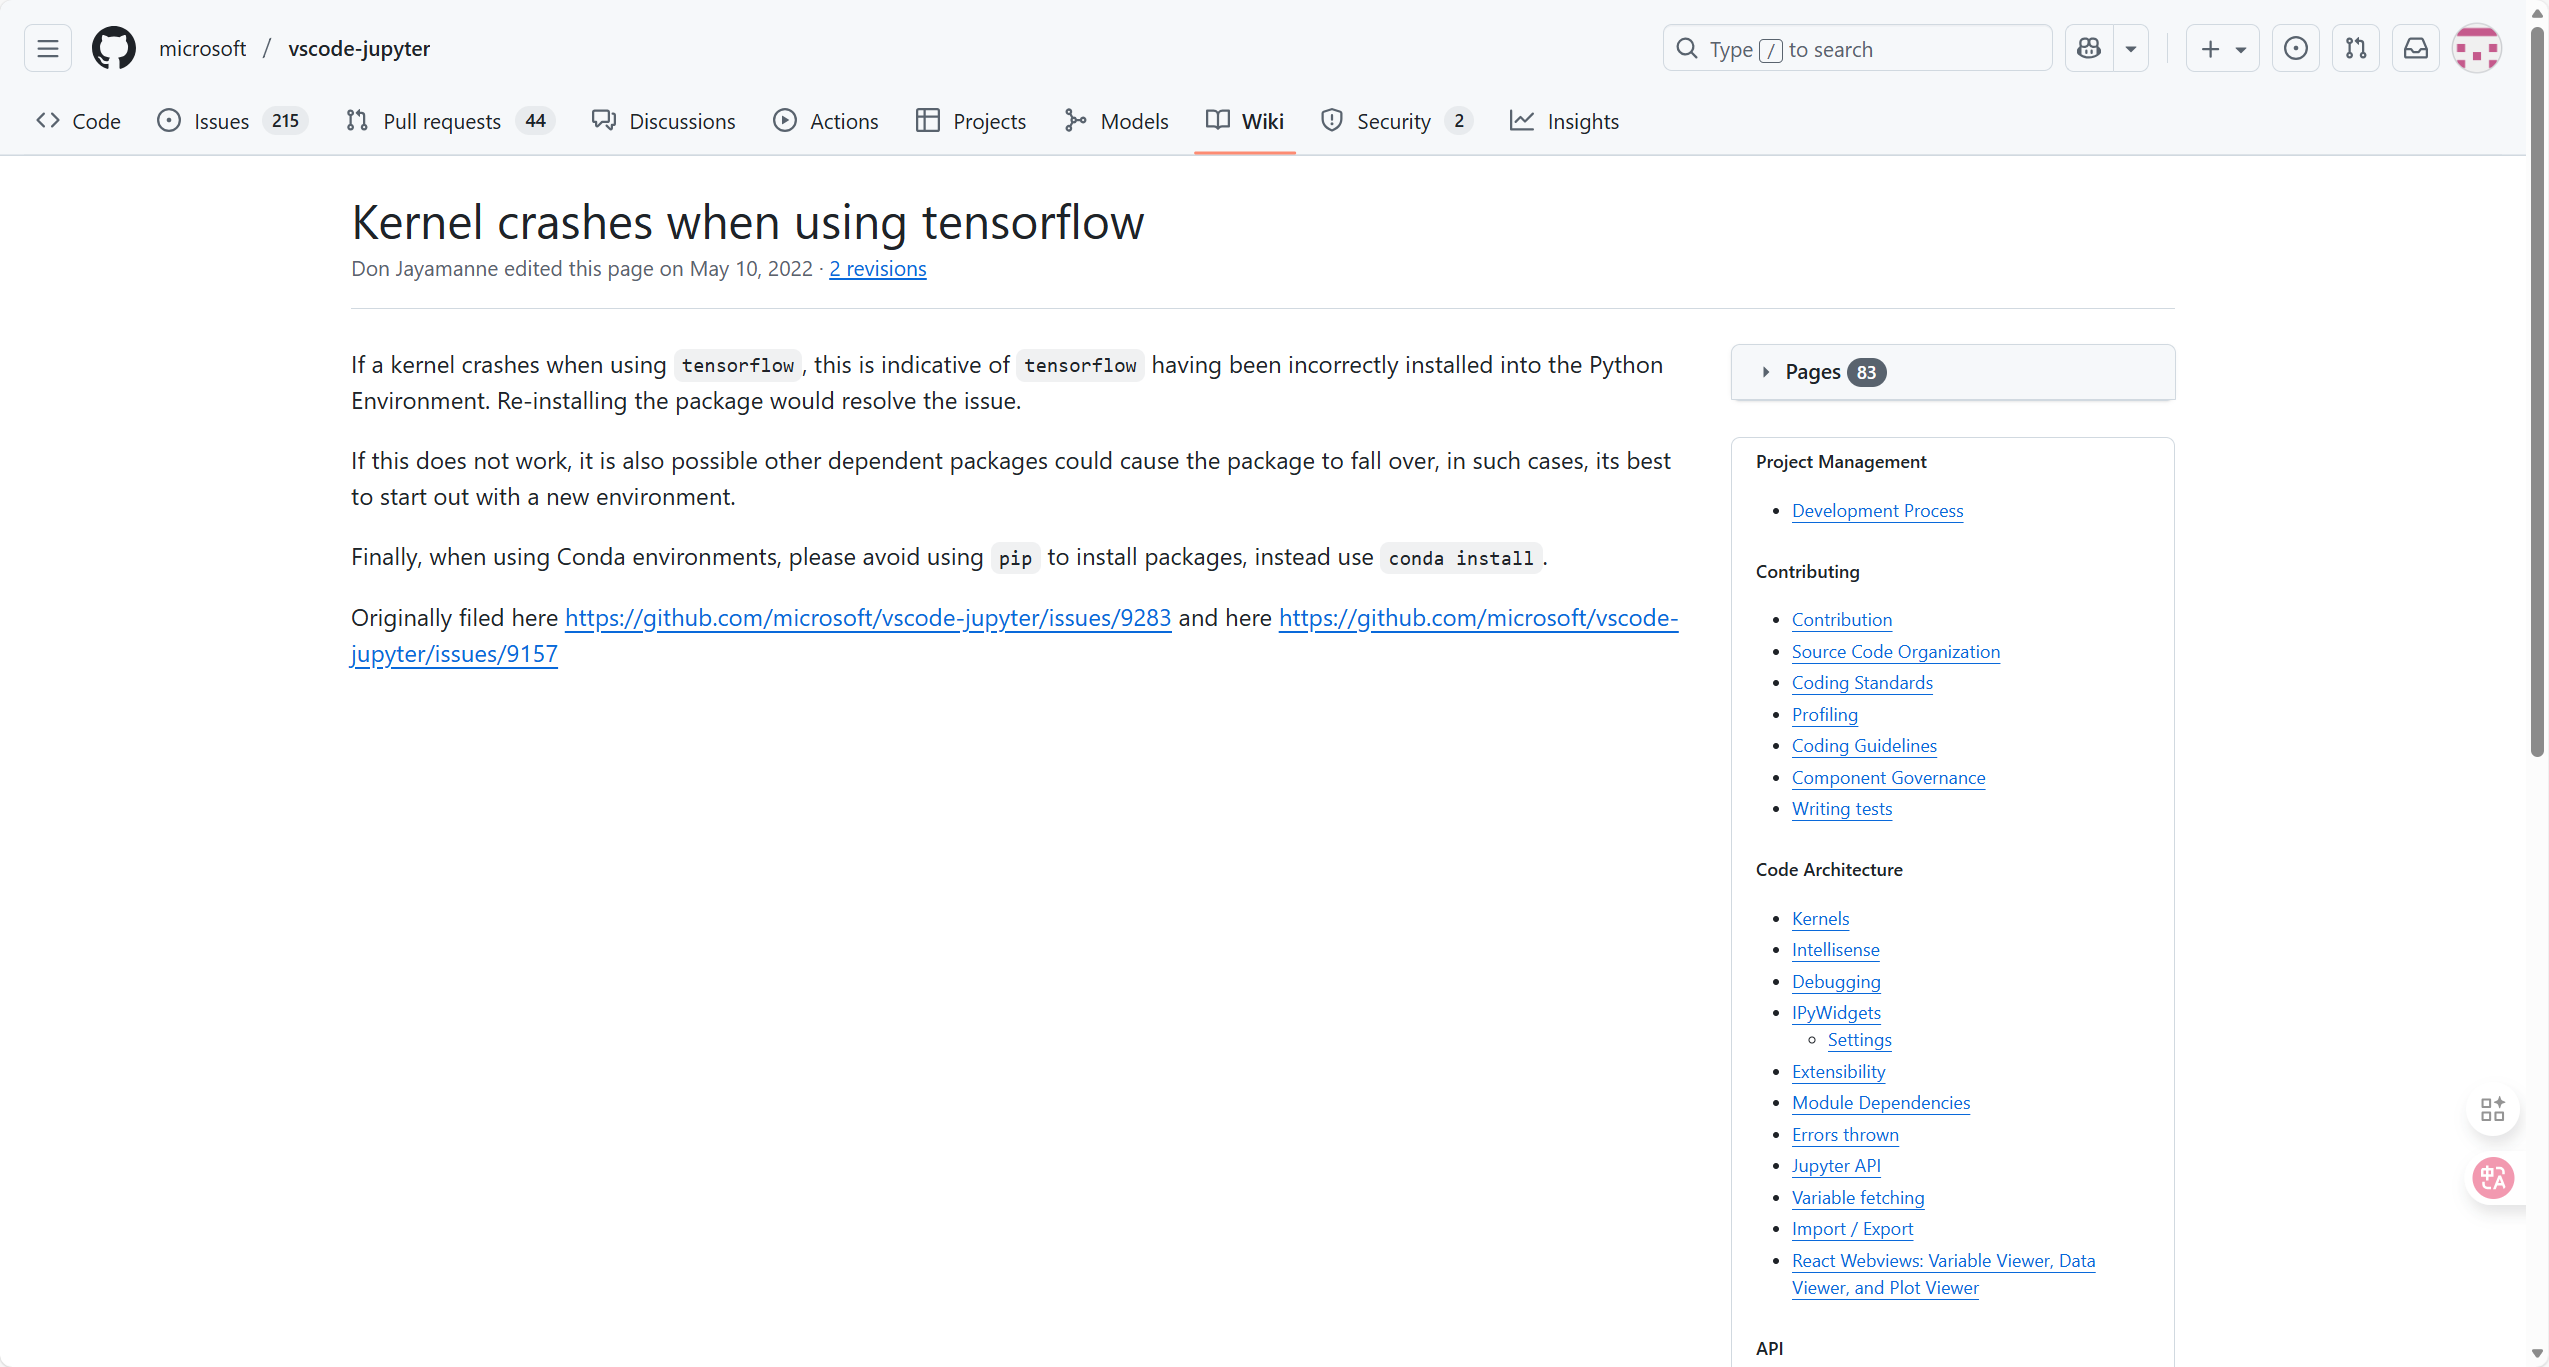
Task: Click the user avatar profile picture
Action: pos(2476,49)
